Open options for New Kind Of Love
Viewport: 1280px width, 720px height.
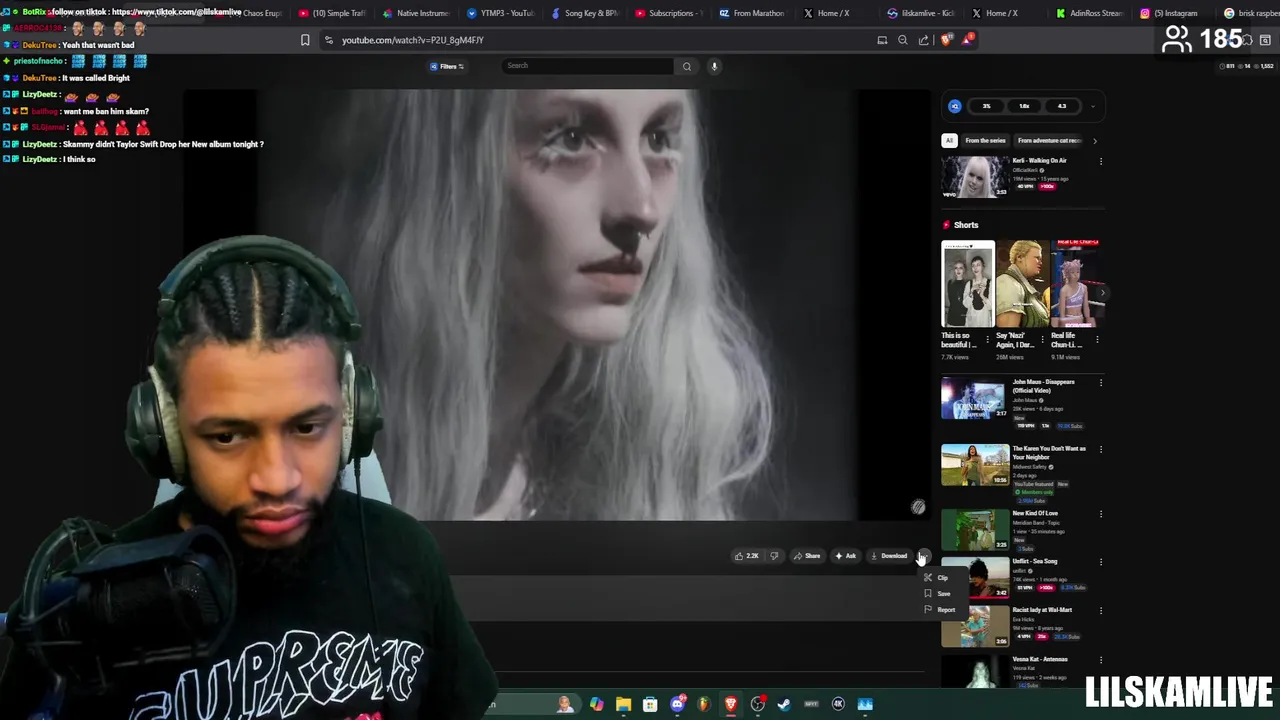click(1101, 514)
